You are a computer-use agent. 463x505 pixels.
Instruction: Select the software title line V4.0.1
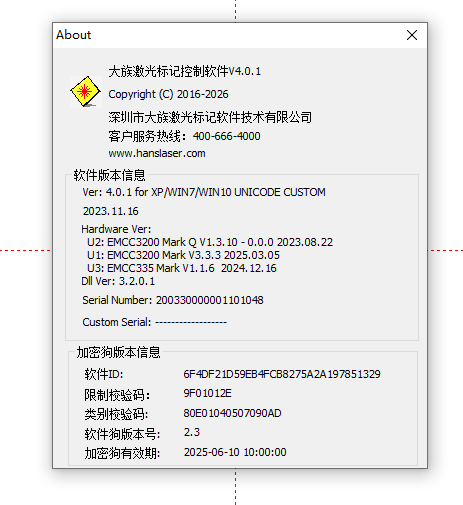click(185, 71)
